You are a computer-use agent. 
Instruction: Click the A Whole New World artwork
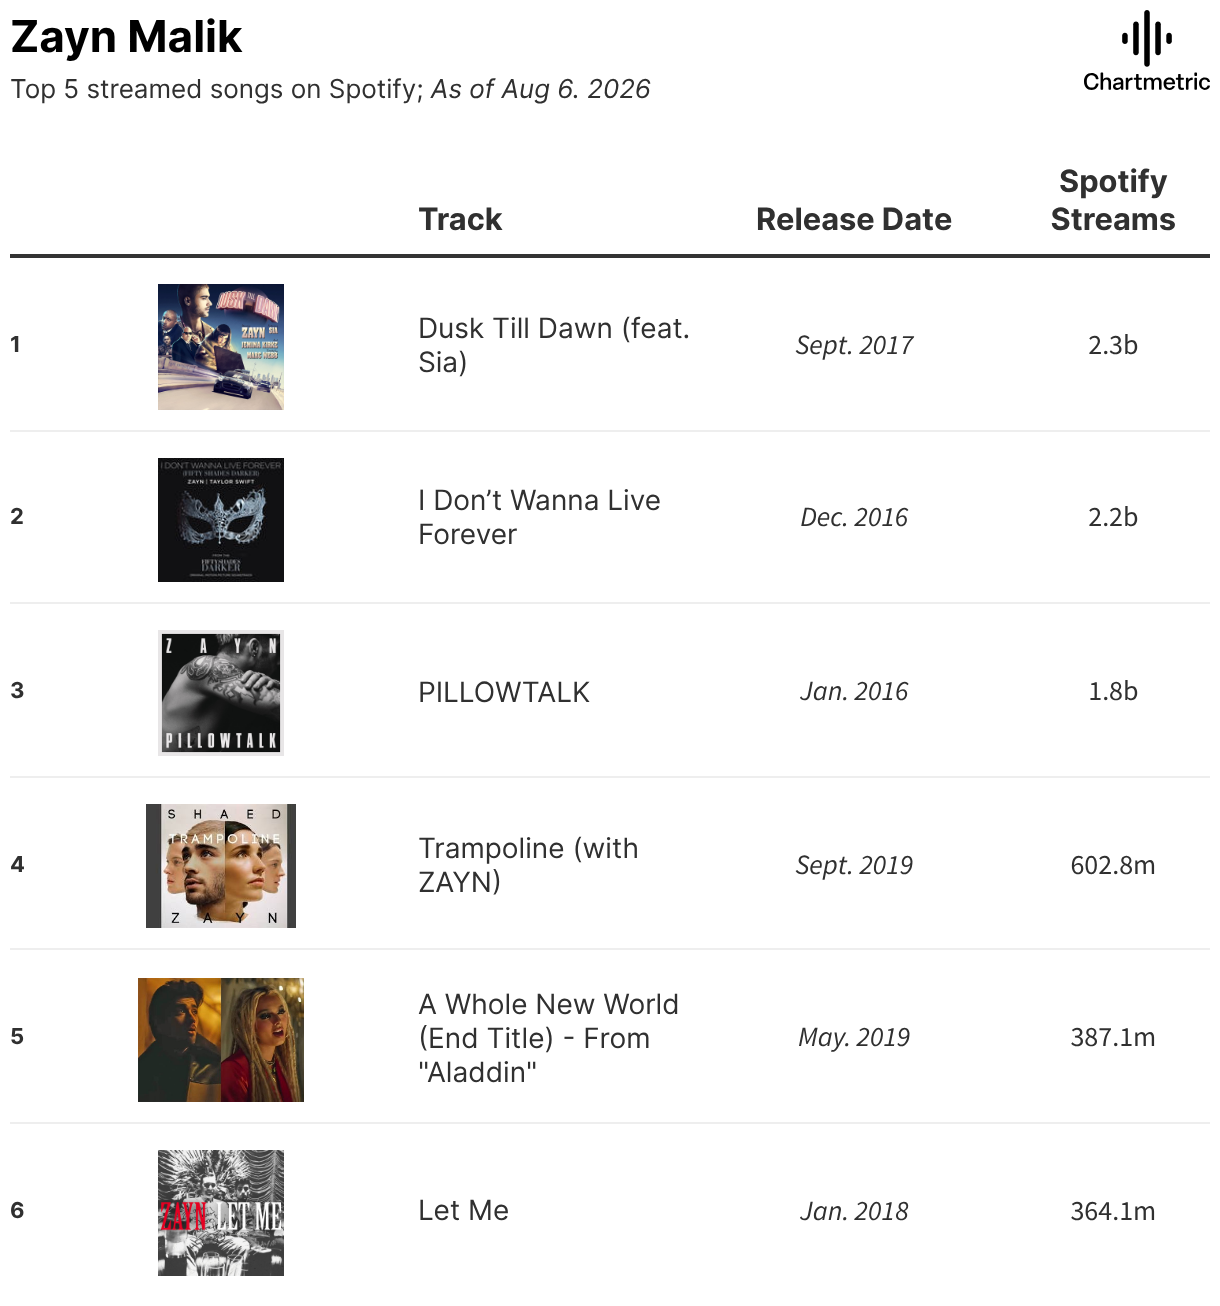click(221, 1040)
